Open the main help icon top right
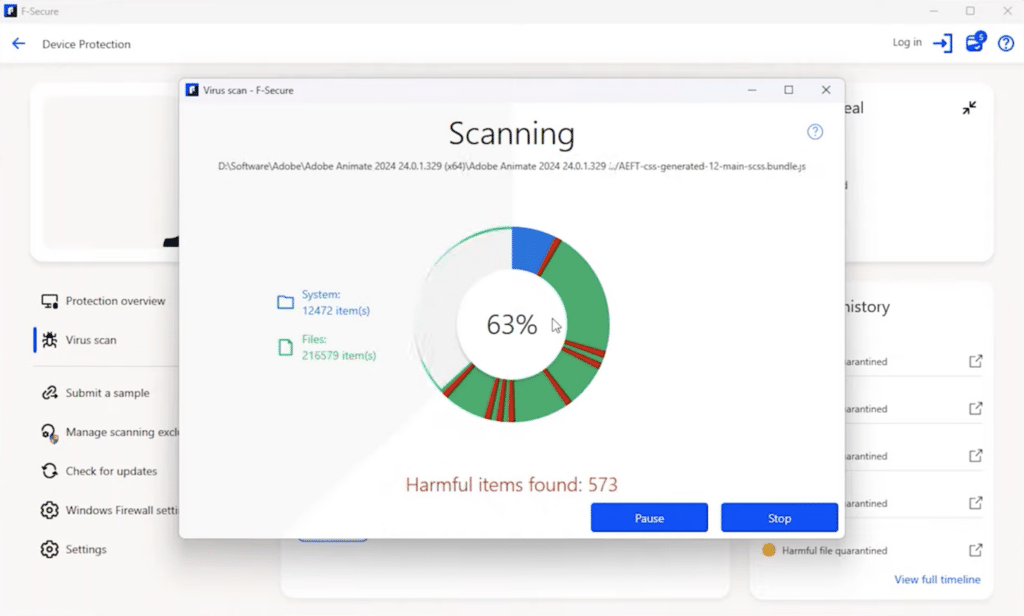This screenshot has height=616, width=1024. tap(1007, 43)
